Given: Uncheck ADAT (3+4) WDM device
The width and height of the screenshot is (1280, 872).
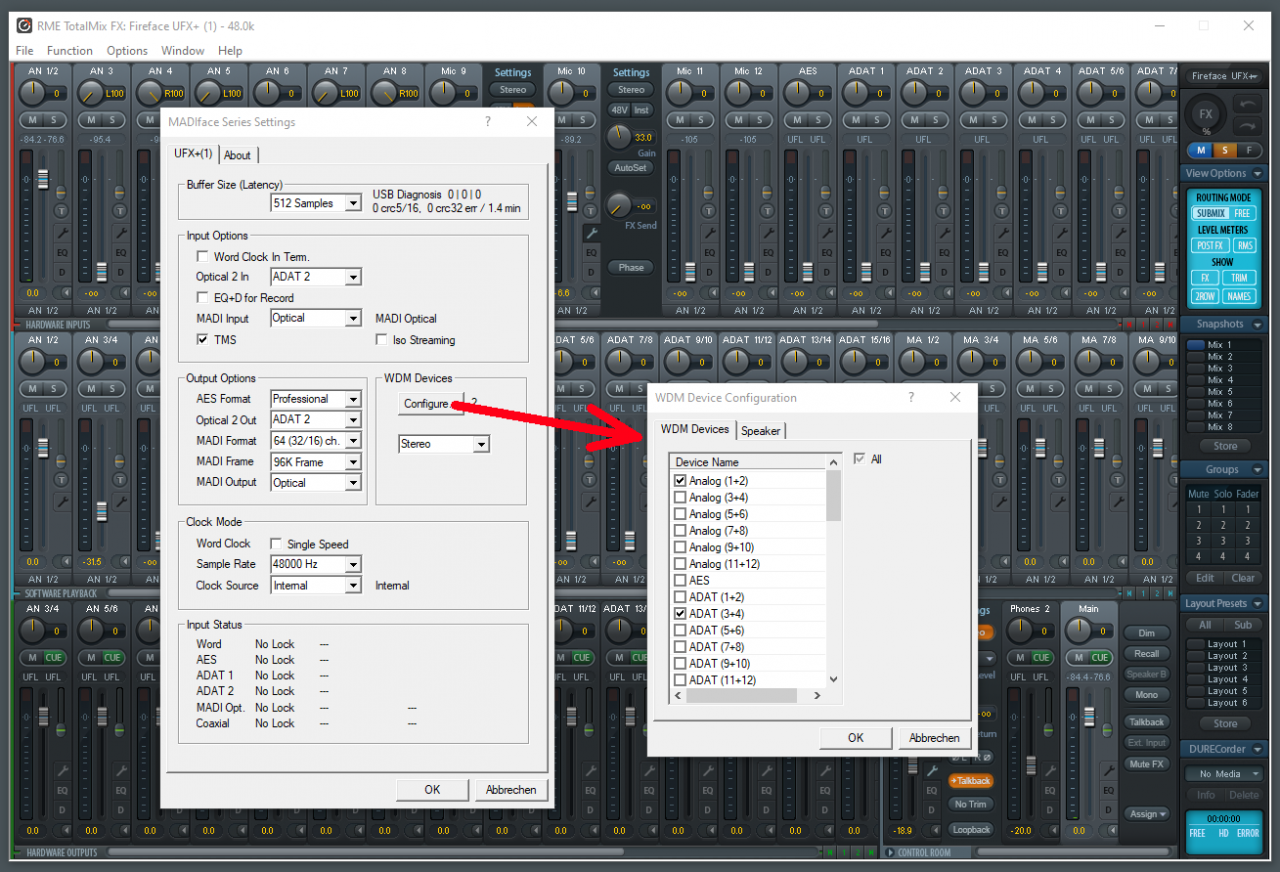Looking at the screenshot, I should tap(680, 613).
